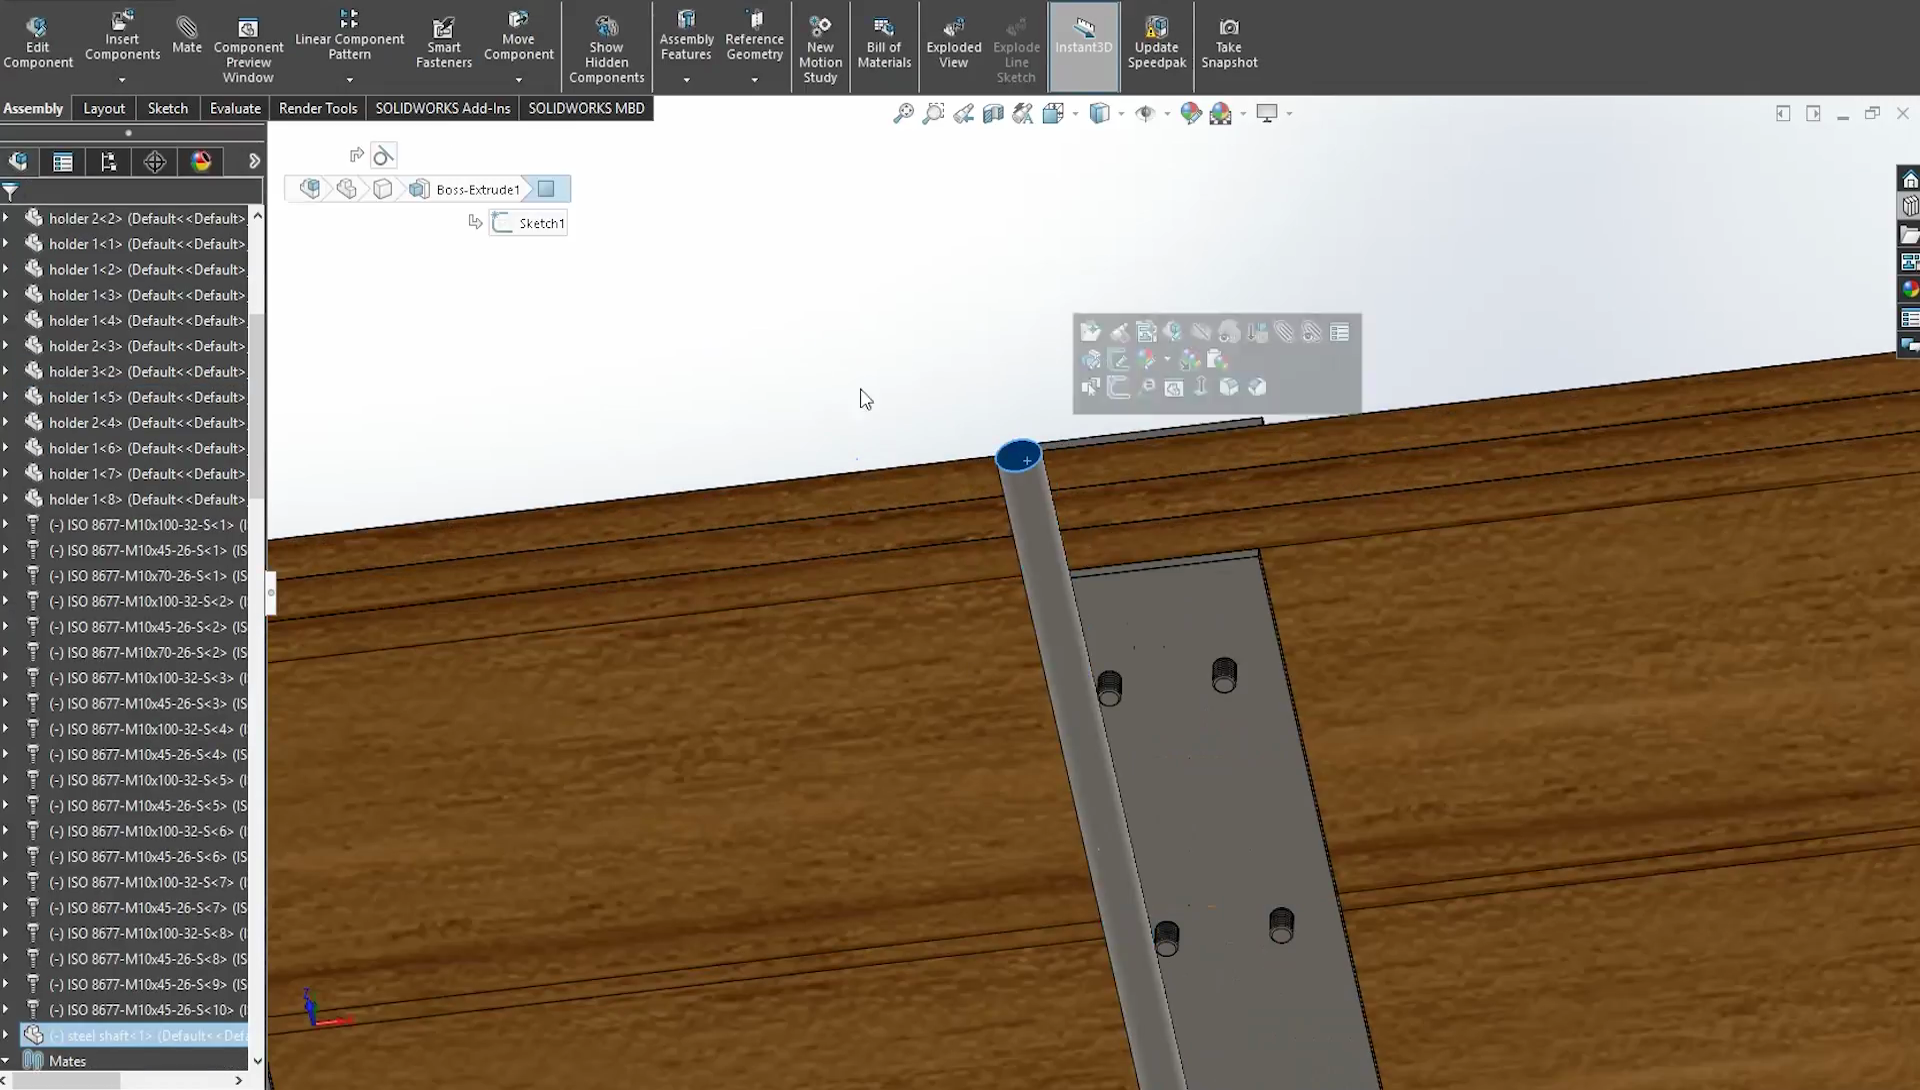Click the Reference Geometry dropdown arrow

[754, 79]
